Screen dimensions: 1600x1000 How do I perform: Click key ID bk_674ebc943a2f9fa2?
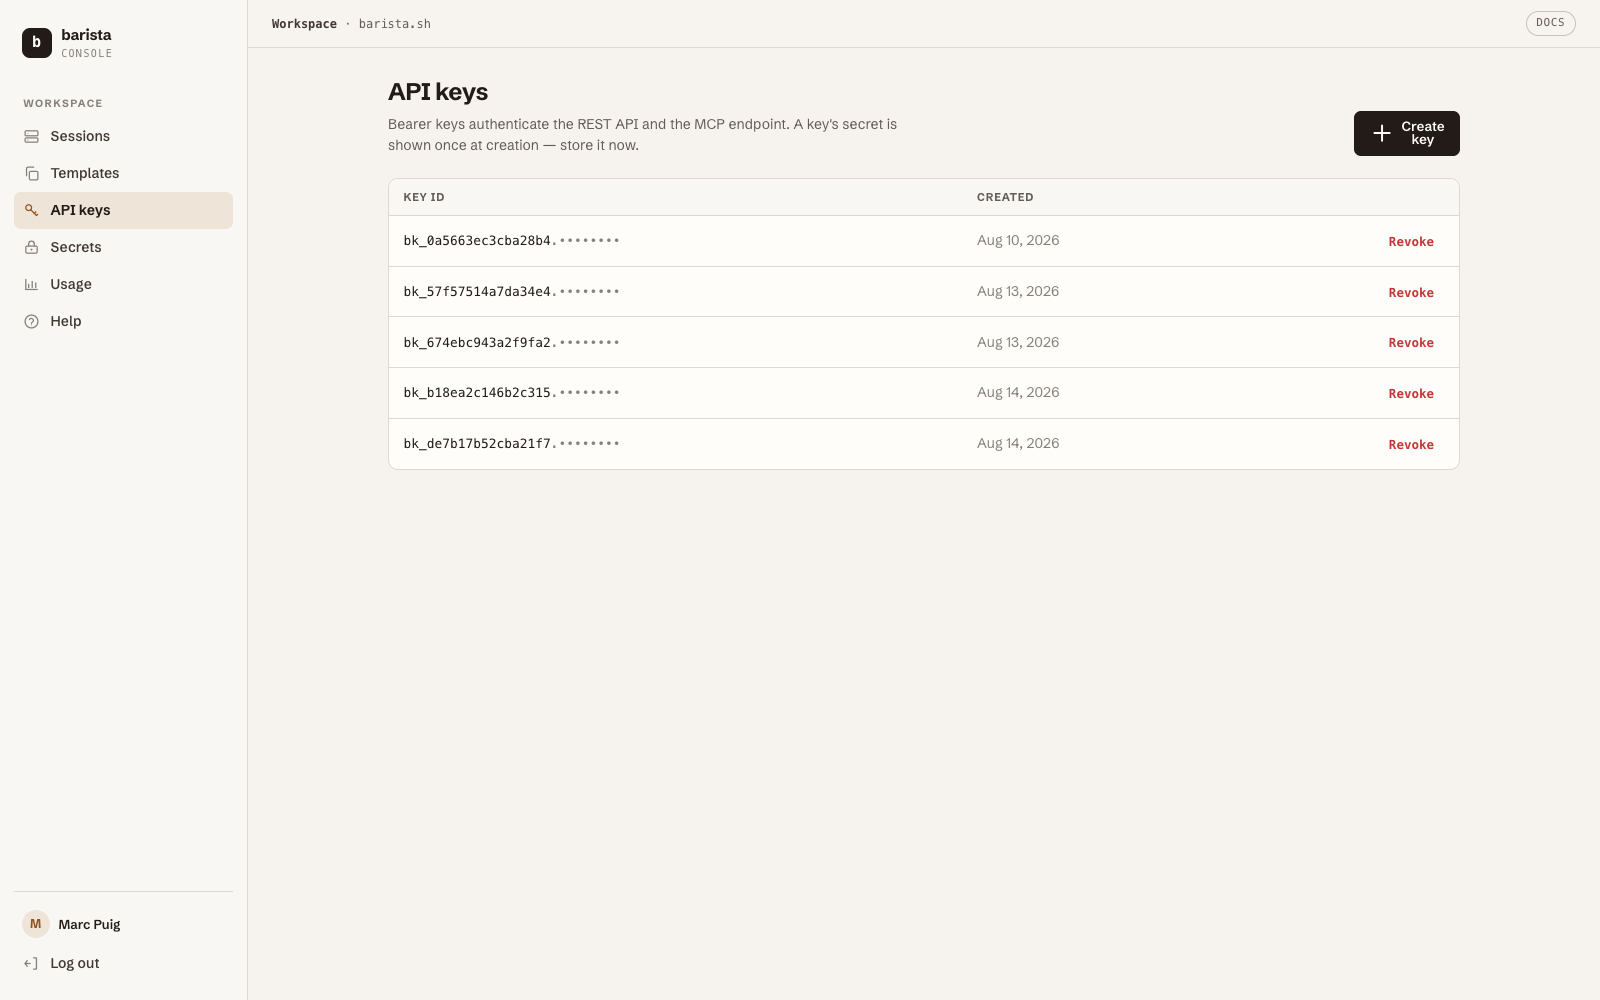511,343
